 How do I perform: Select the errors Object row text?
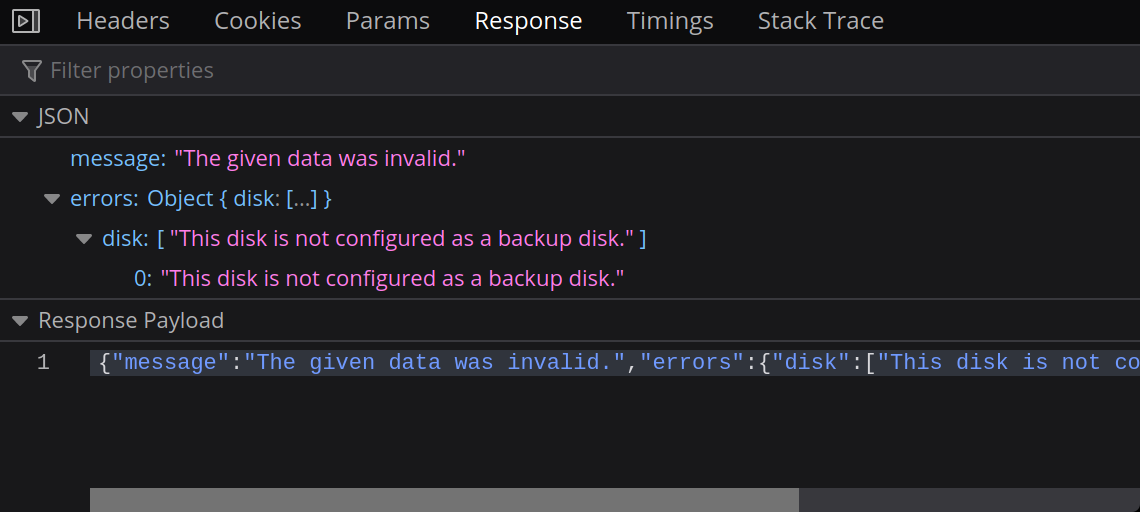200,199
